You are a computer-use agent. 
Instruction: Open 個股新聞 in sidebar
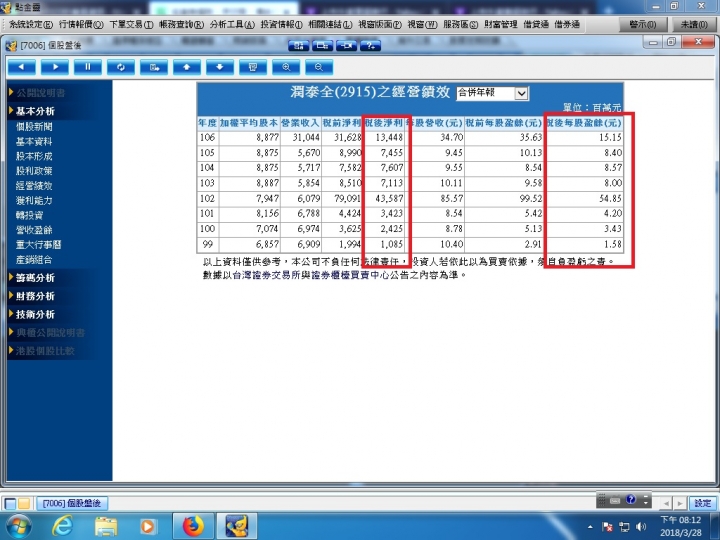pos(34,126)
